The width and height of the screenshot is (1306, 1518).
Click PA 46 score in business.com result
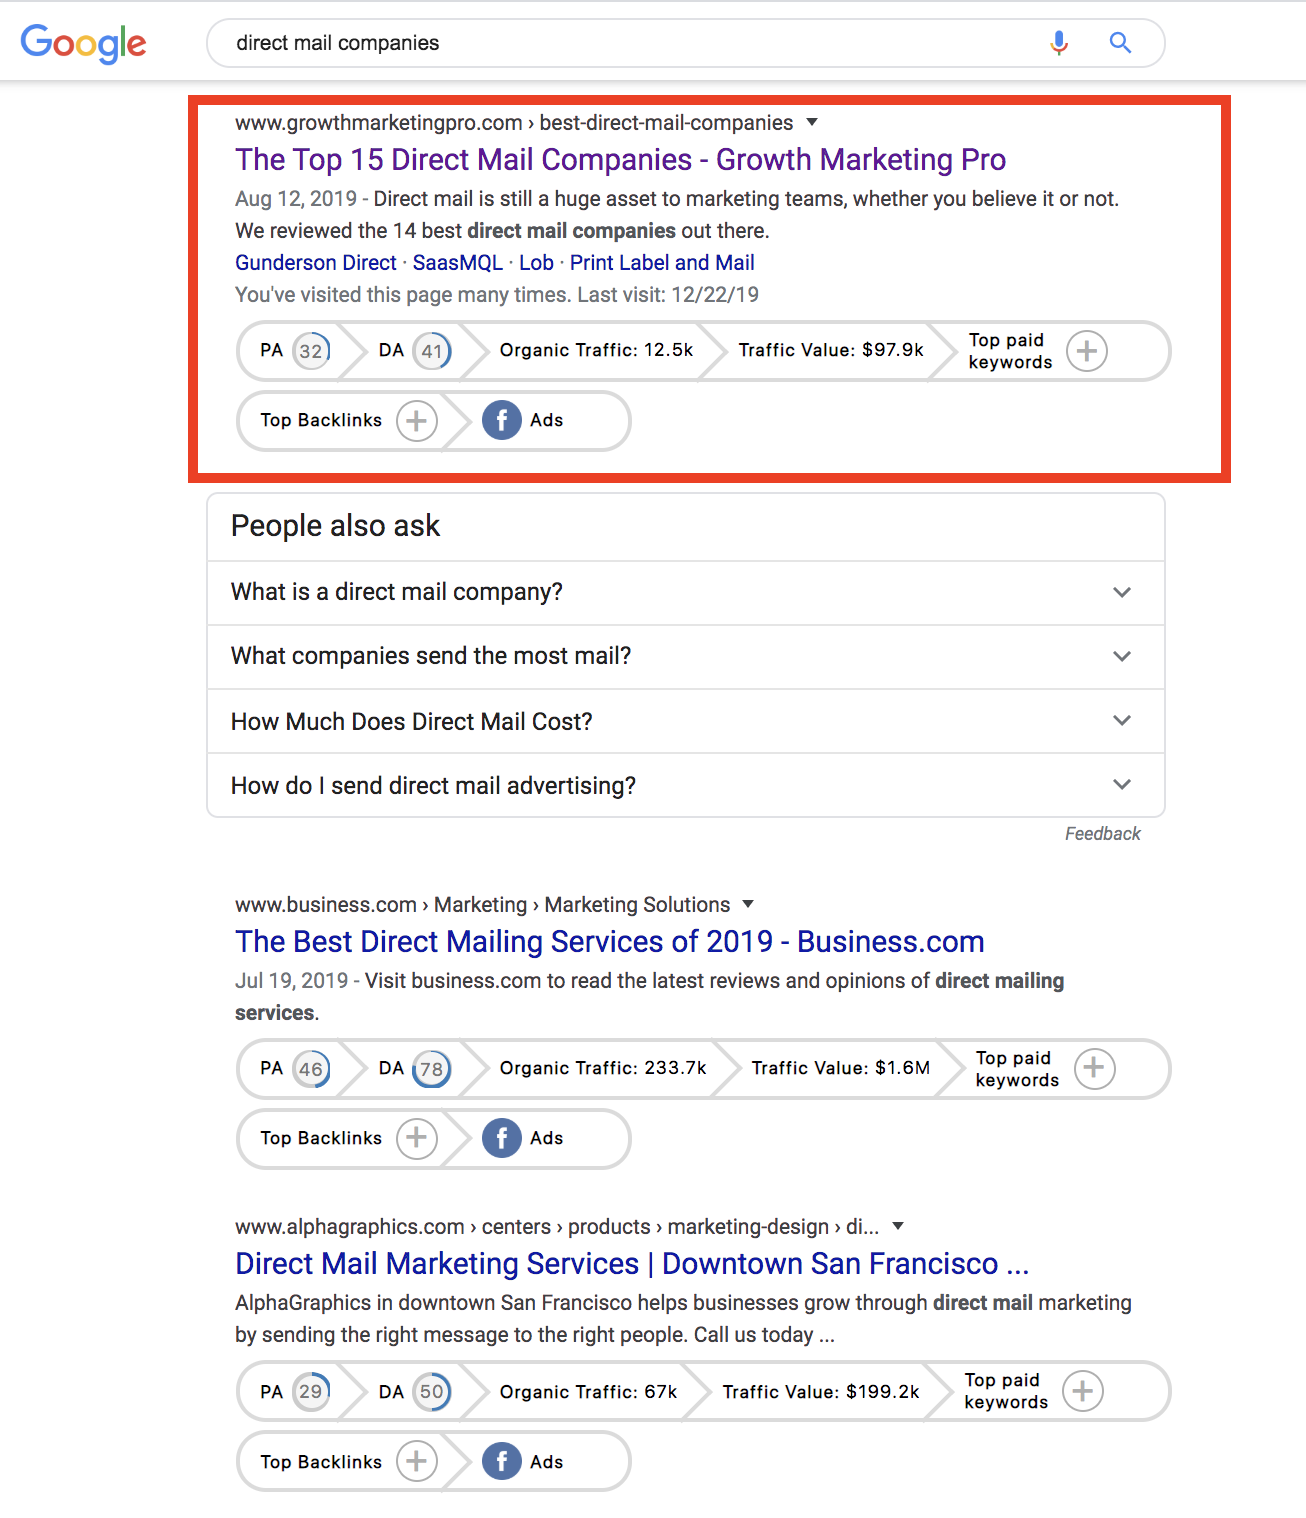point(311,1069)
